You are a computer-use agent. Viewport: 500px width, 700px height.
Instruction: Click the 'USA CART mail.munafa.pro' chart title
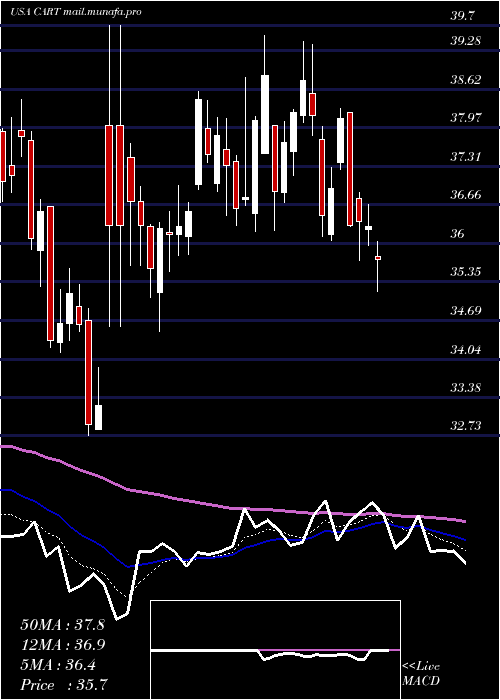[x=76, y=12]
